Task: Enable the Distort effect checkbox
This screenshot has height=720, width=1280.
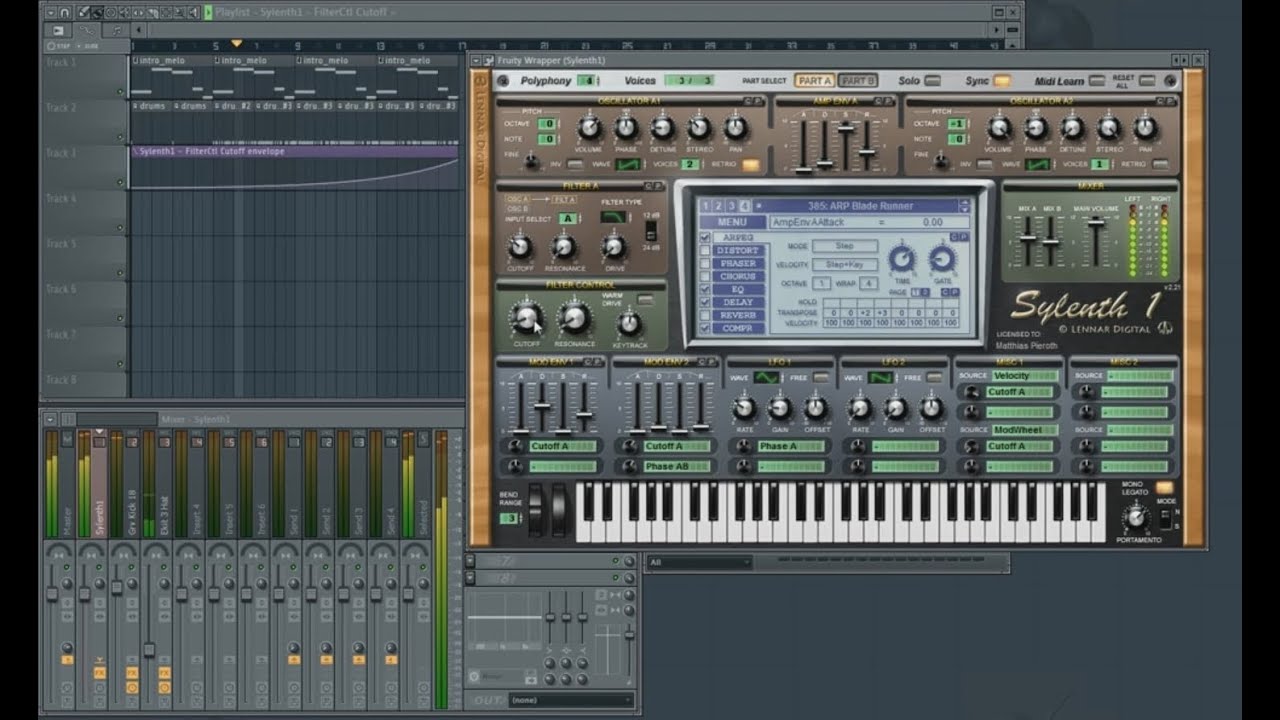Action: [706, 251]
